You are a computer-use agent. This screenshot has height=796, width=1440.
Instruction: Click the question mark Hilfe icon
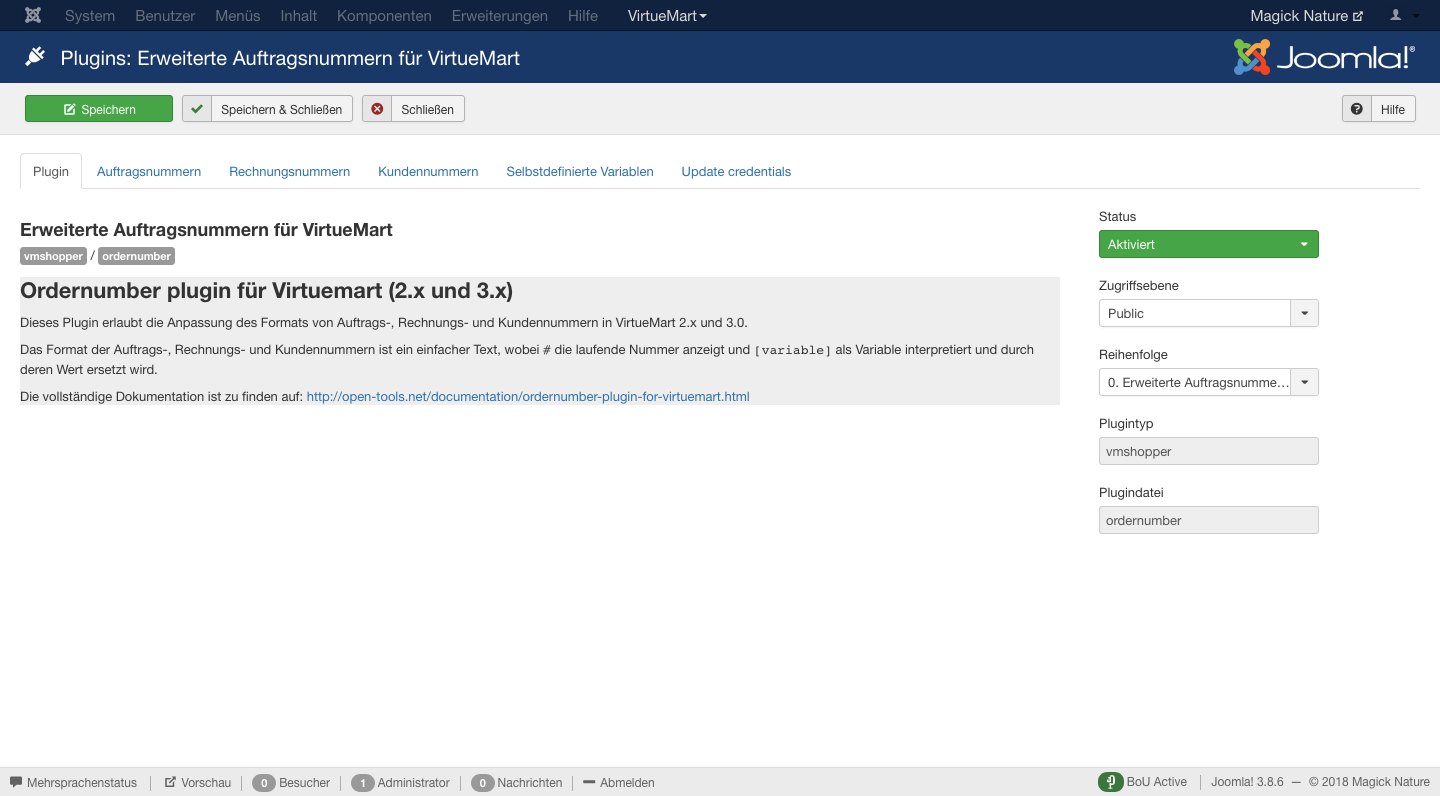point(1357,109)
